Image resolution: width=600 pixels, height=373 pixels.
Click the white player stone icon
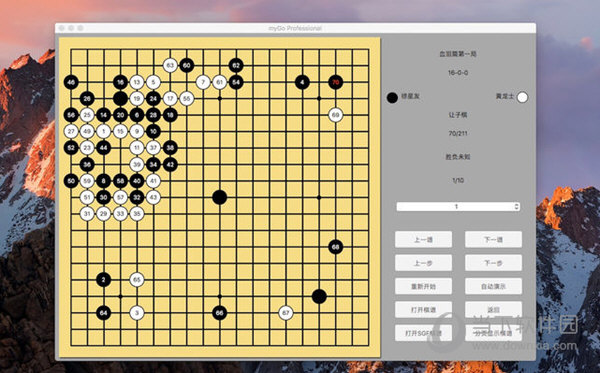(522, 97)
